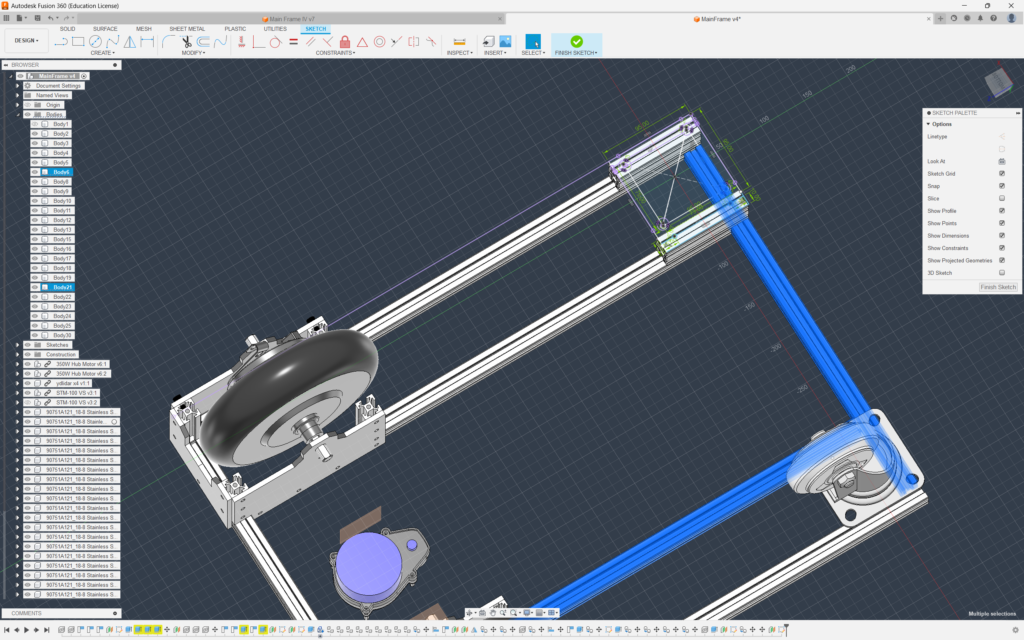Activate the Mirror sketch tool
Screen dimensions: 1024x640
pyautogui.click(x=130, y=42)
